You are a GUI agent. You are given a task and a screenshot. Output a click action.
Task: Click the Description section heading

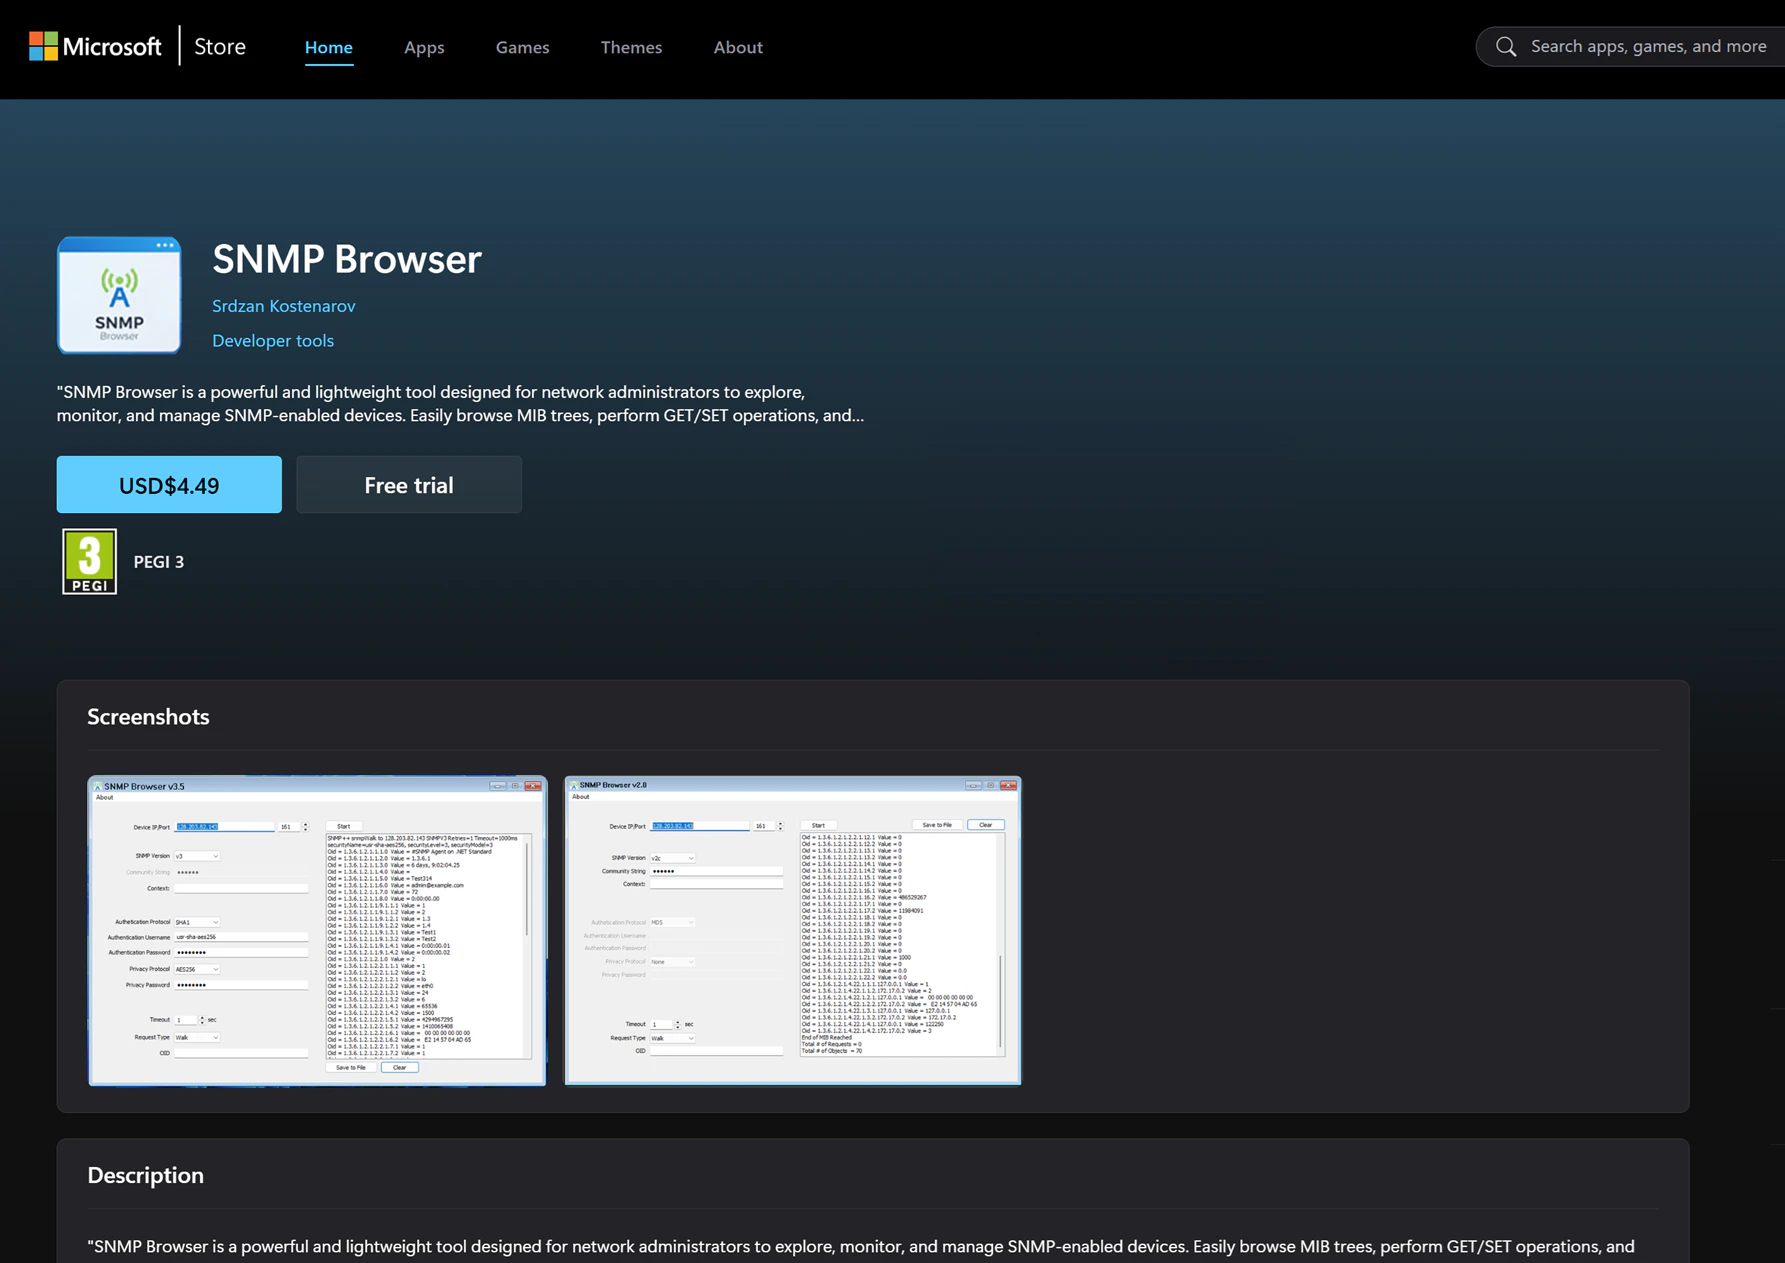tap(145, 1175)
